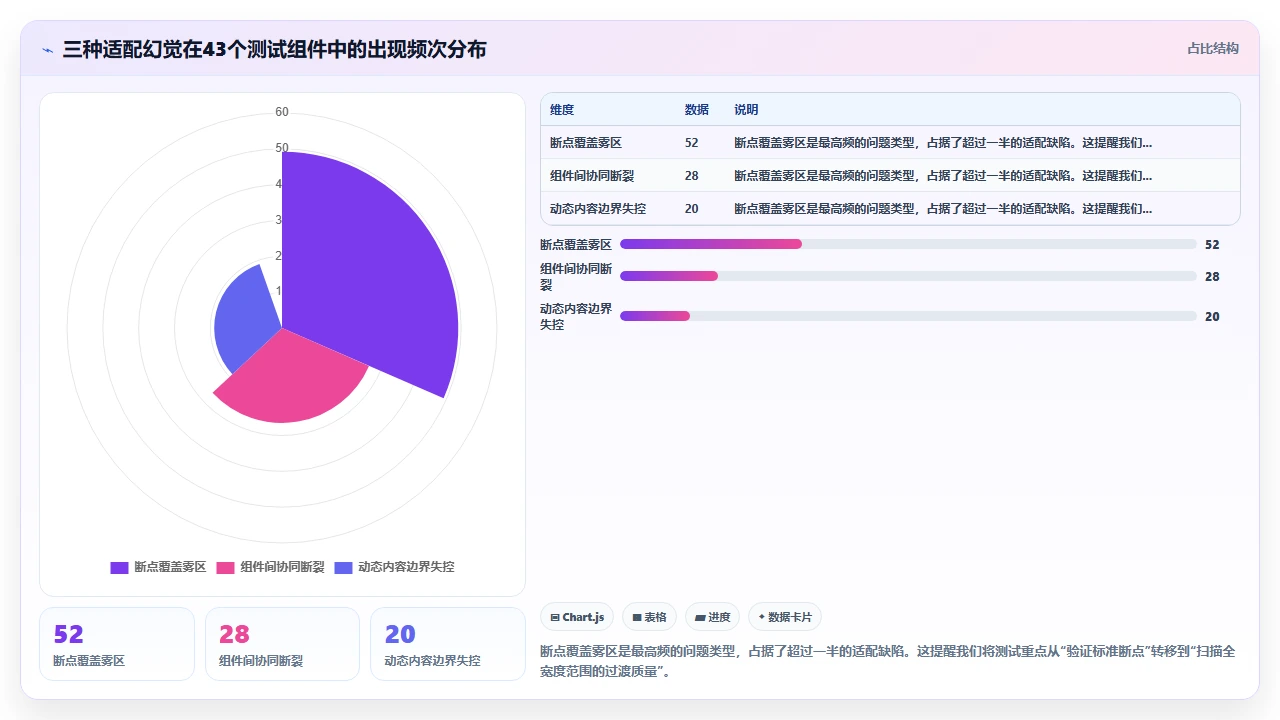Click the 动态内容边界失控 progress bar

point(908,316)
